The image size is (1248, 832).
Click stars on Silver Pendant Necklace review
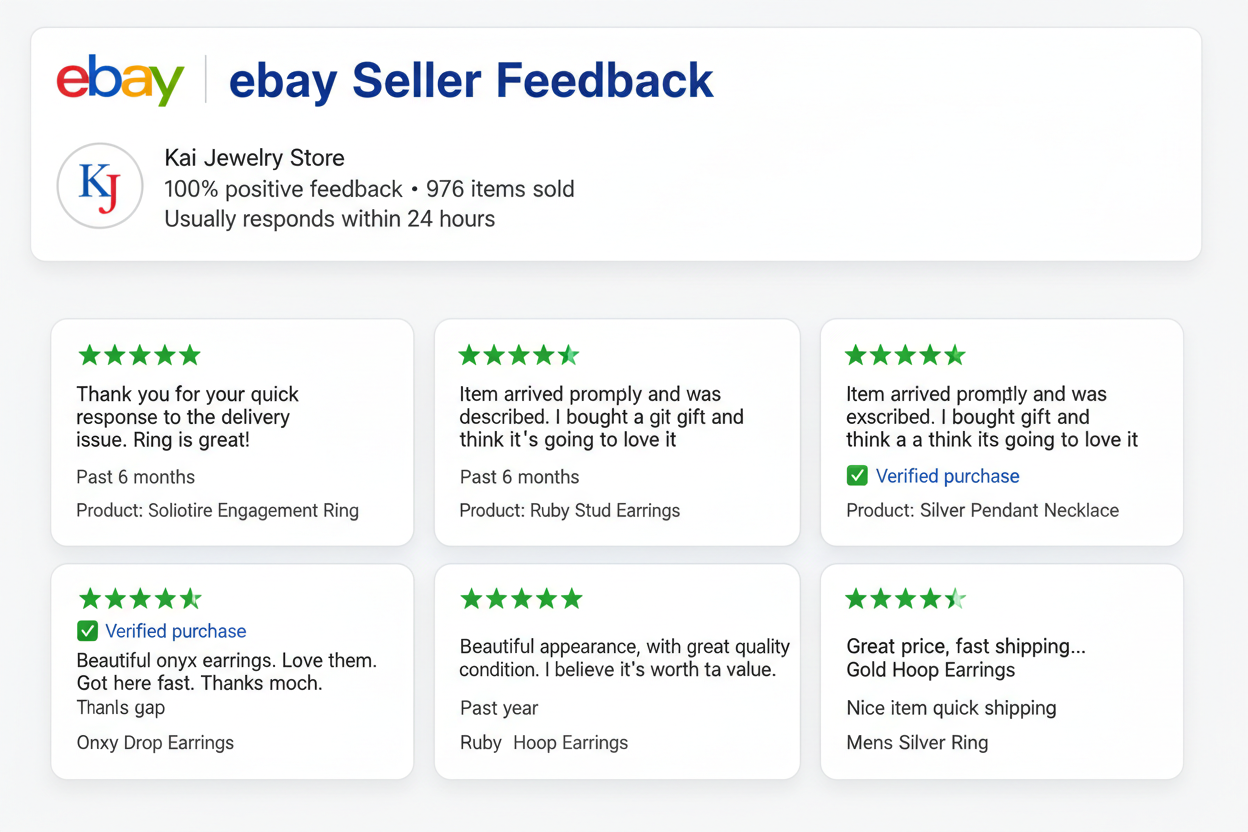pyautogui.click(x=905, y=355)
